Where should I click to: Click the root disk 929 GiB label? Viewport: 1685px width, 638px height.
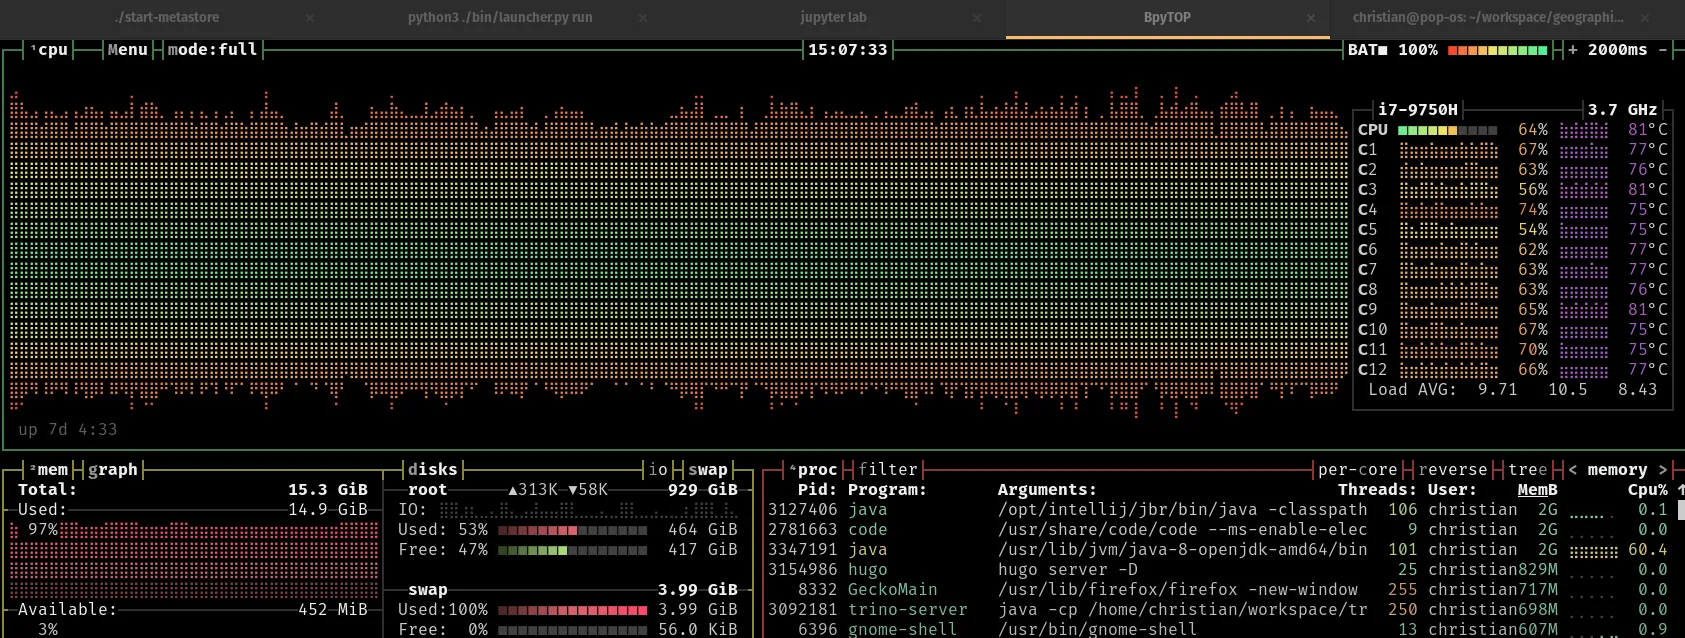click(703, 490)
